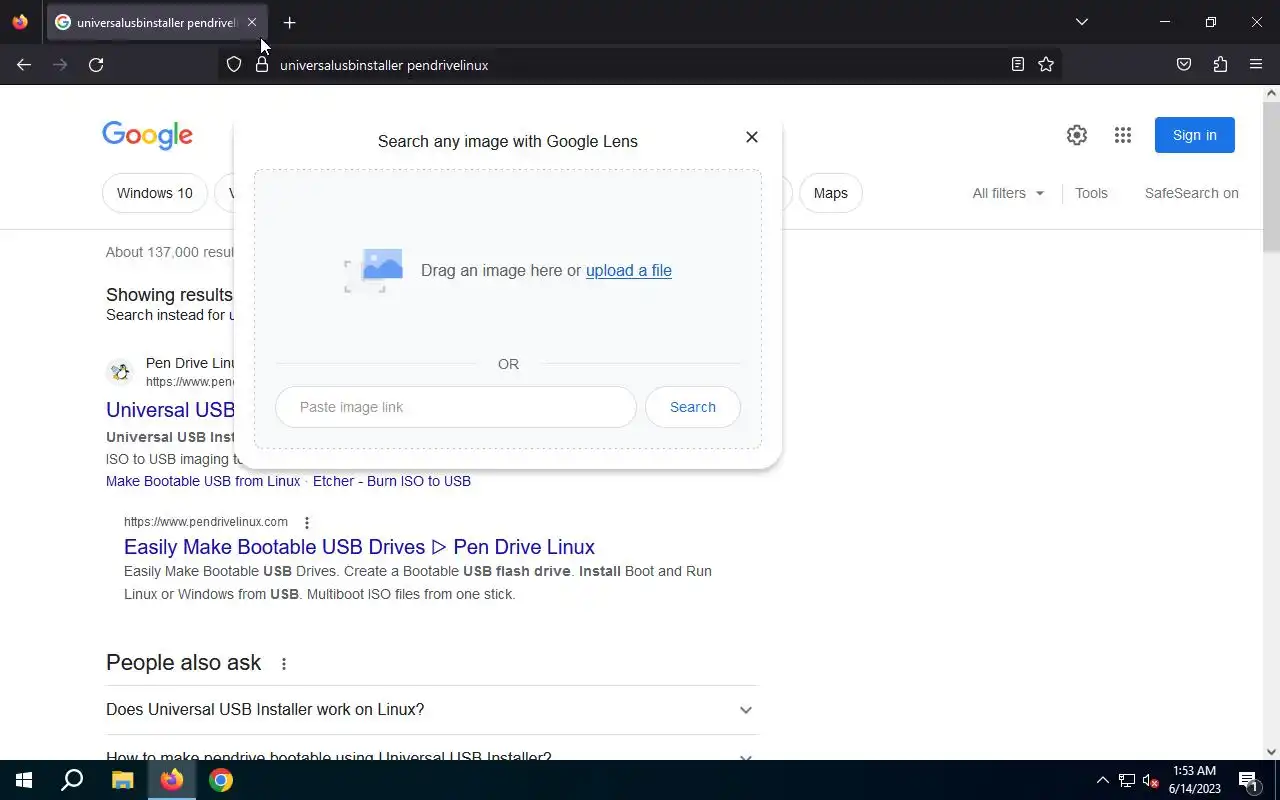Close the universalusbinstaller tab
The height and width of the screenshot is (800, 1280).
point(252,22)
